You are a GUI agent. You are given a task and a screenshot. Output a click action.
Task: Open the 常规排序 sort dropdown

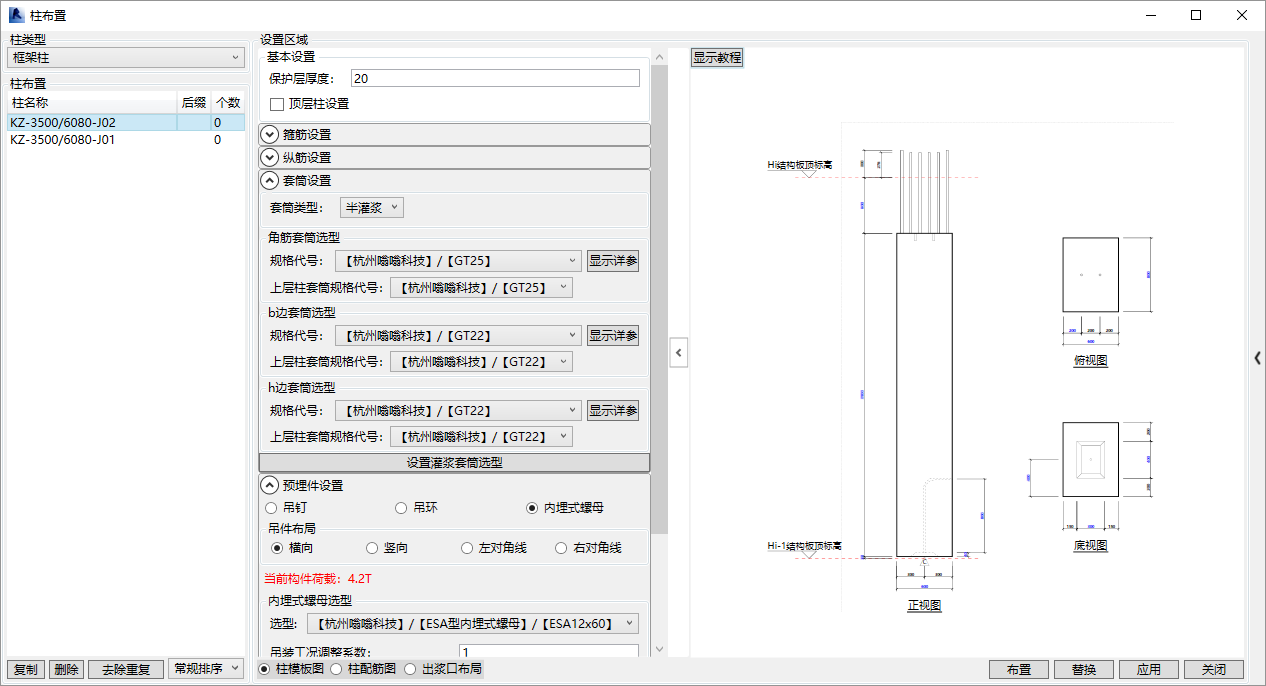click(207, 669)
